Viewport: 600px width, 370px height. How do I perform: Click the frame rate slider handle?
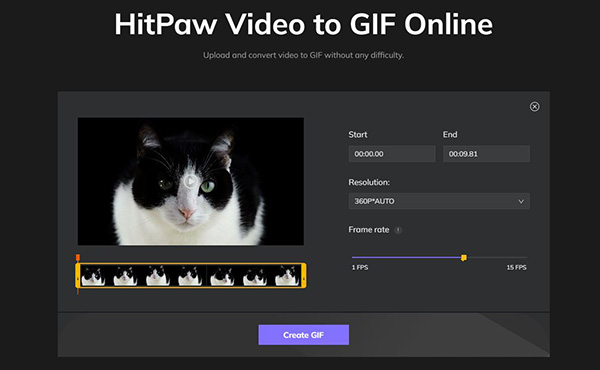(x=464, y=258)
